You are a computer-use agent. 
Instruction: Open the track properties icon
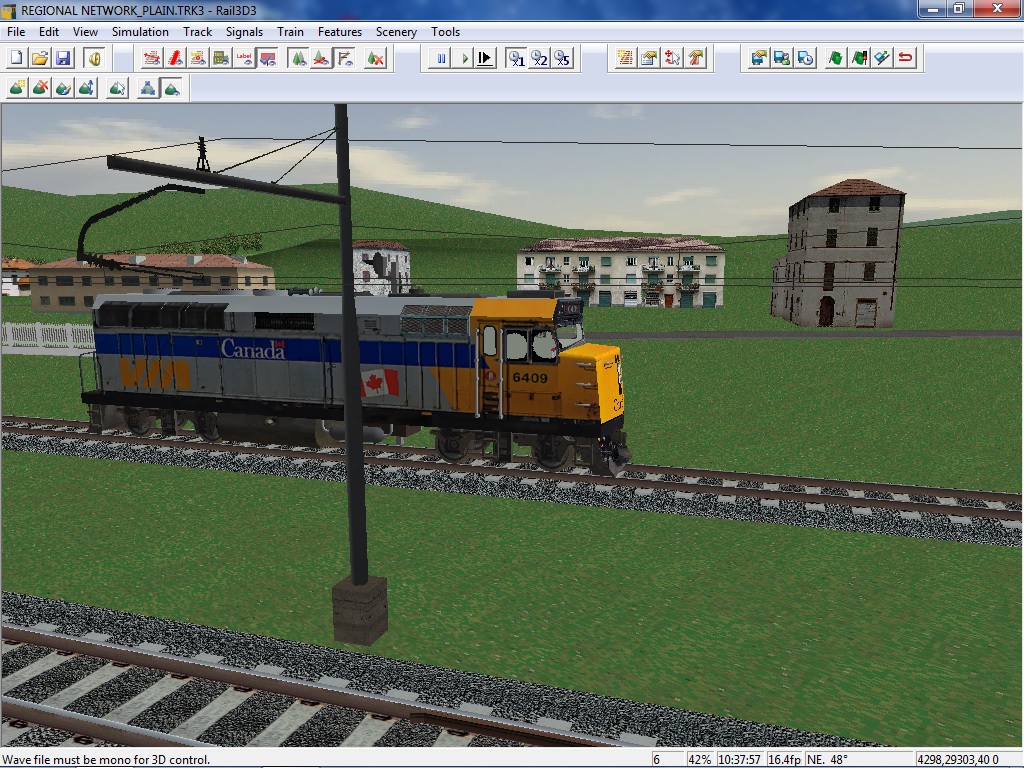point(648,58)
